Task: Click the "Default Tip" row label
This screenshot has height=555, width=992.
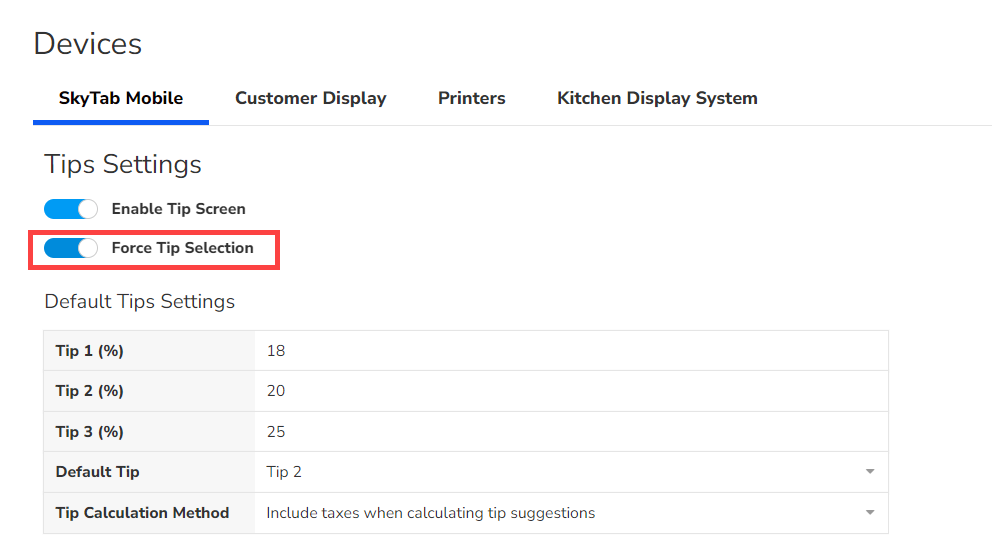Action: pyautogui.click(x=97, y=472)
